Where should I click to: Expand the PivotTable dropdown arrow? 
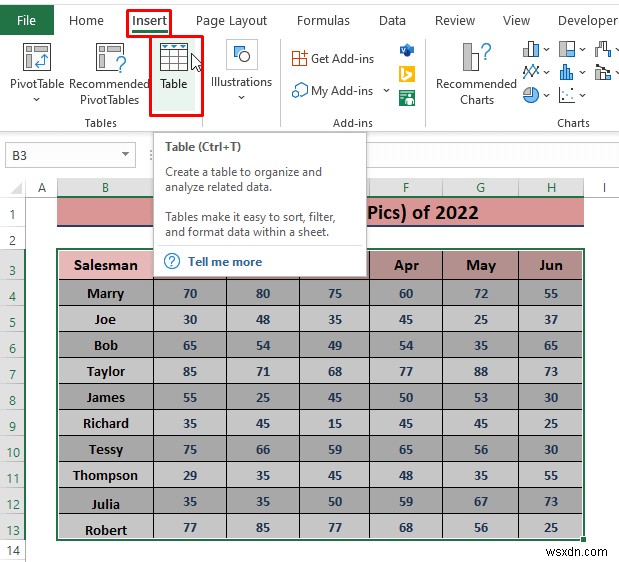click(x=36, y=99)
